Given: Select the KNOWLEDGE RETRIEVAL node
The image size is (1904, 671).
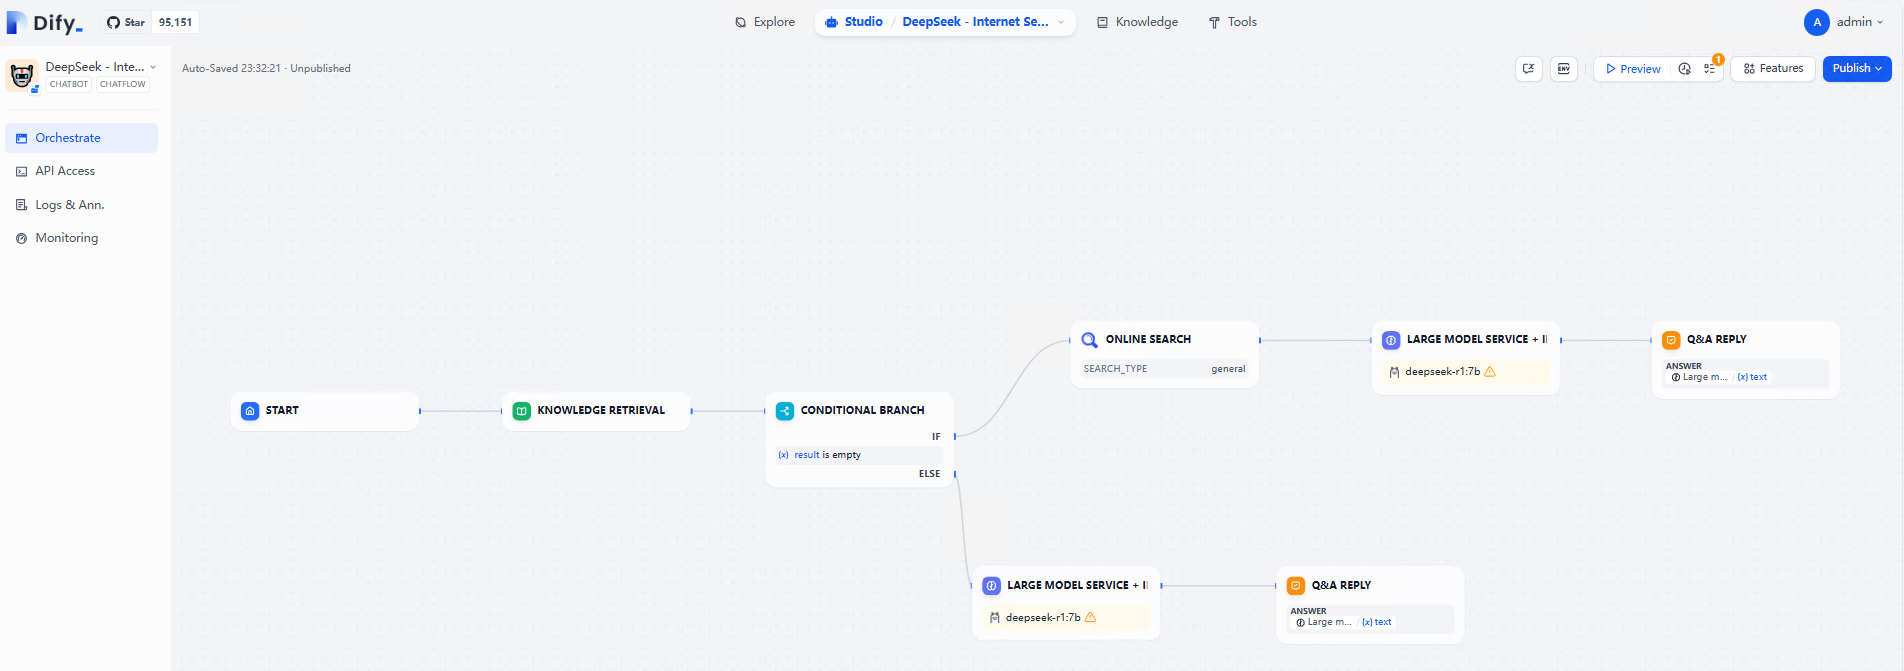Looking at the screenshot, I should point(597,411).
